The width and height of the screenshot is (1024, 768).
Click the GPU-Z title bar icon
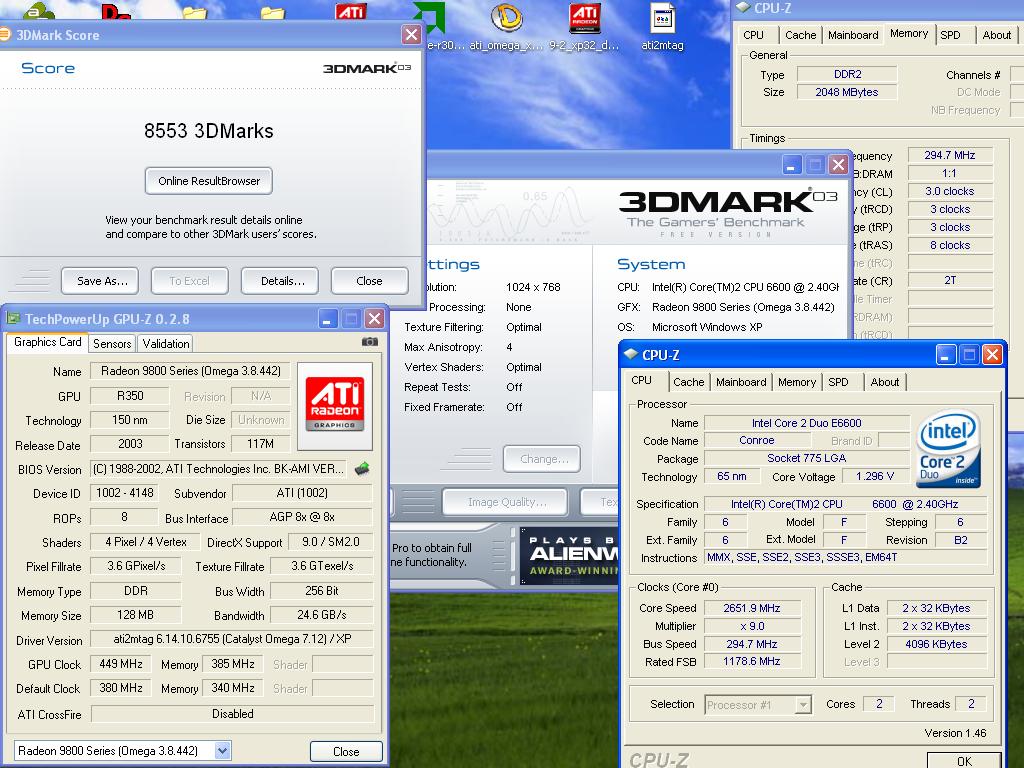(13, 319)
